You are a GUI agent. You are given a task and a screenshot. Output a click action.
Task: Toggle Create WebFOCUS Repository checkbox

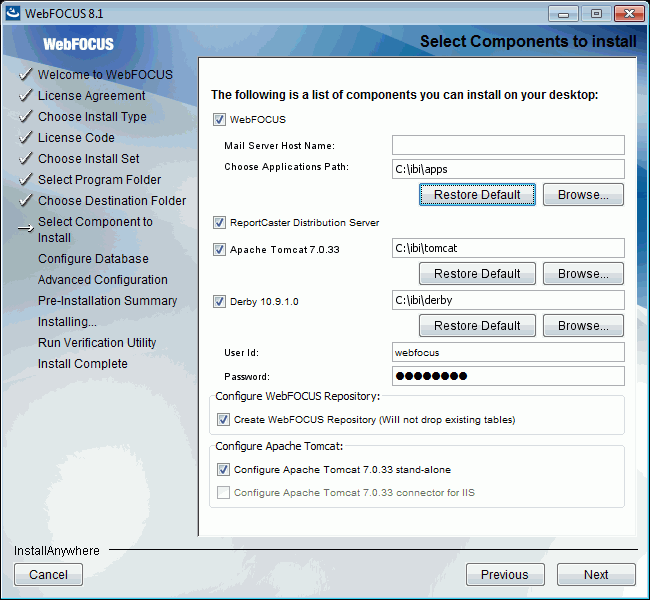coord(223,420)
